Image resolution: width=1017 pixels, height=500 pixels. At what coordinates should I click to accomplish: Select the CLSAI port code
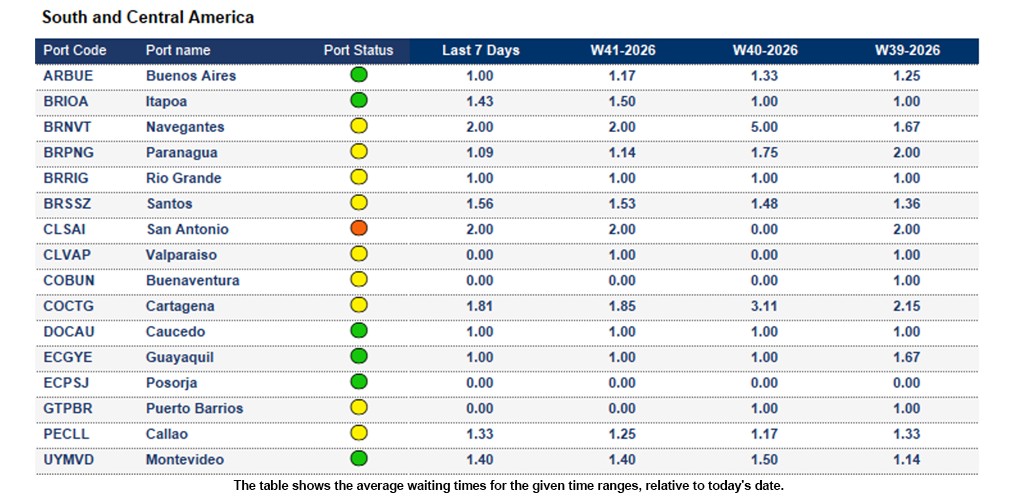coord(65,230)
